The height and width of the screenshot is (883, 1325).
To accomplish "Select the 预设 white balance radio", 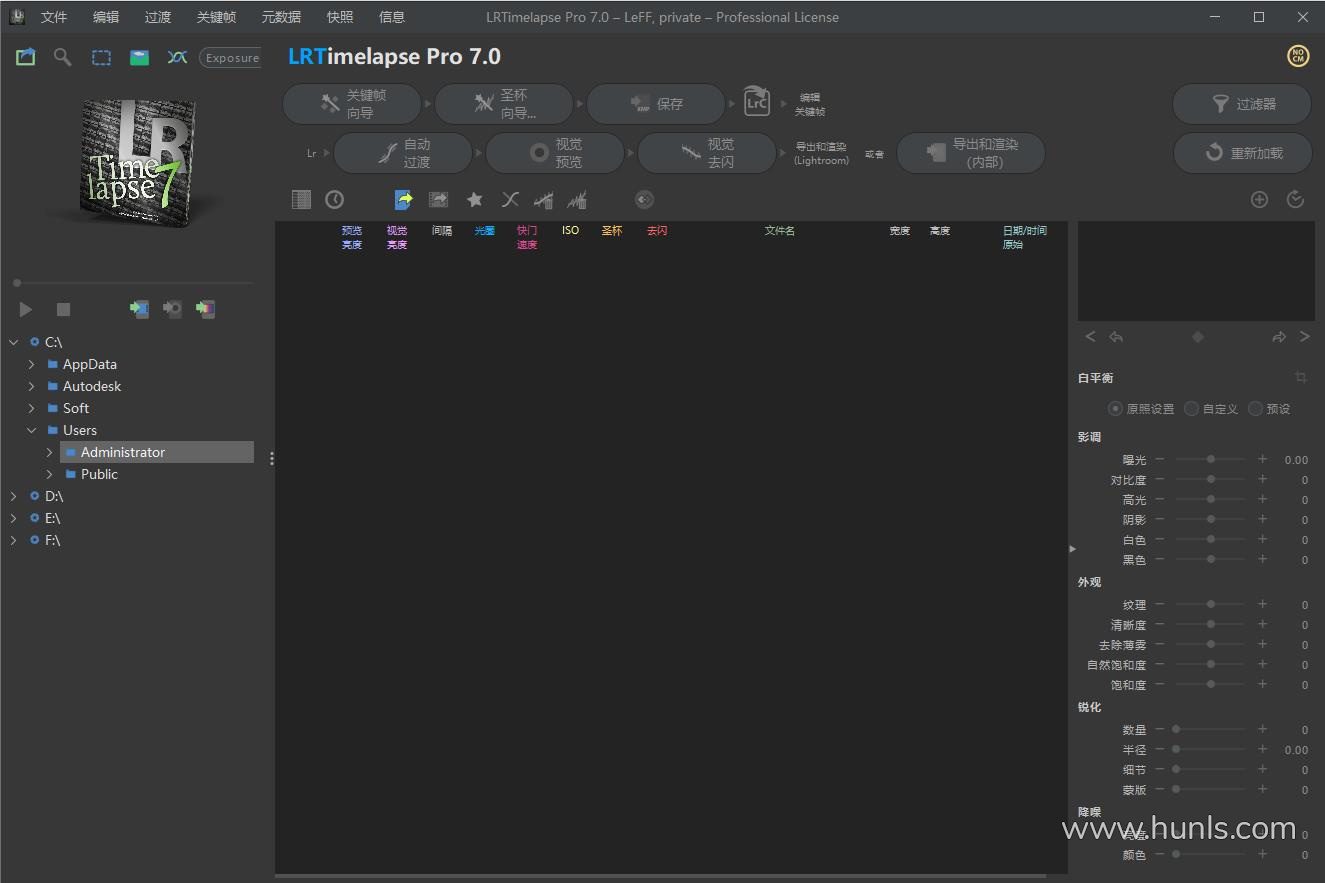I will tap(1255, 408).
